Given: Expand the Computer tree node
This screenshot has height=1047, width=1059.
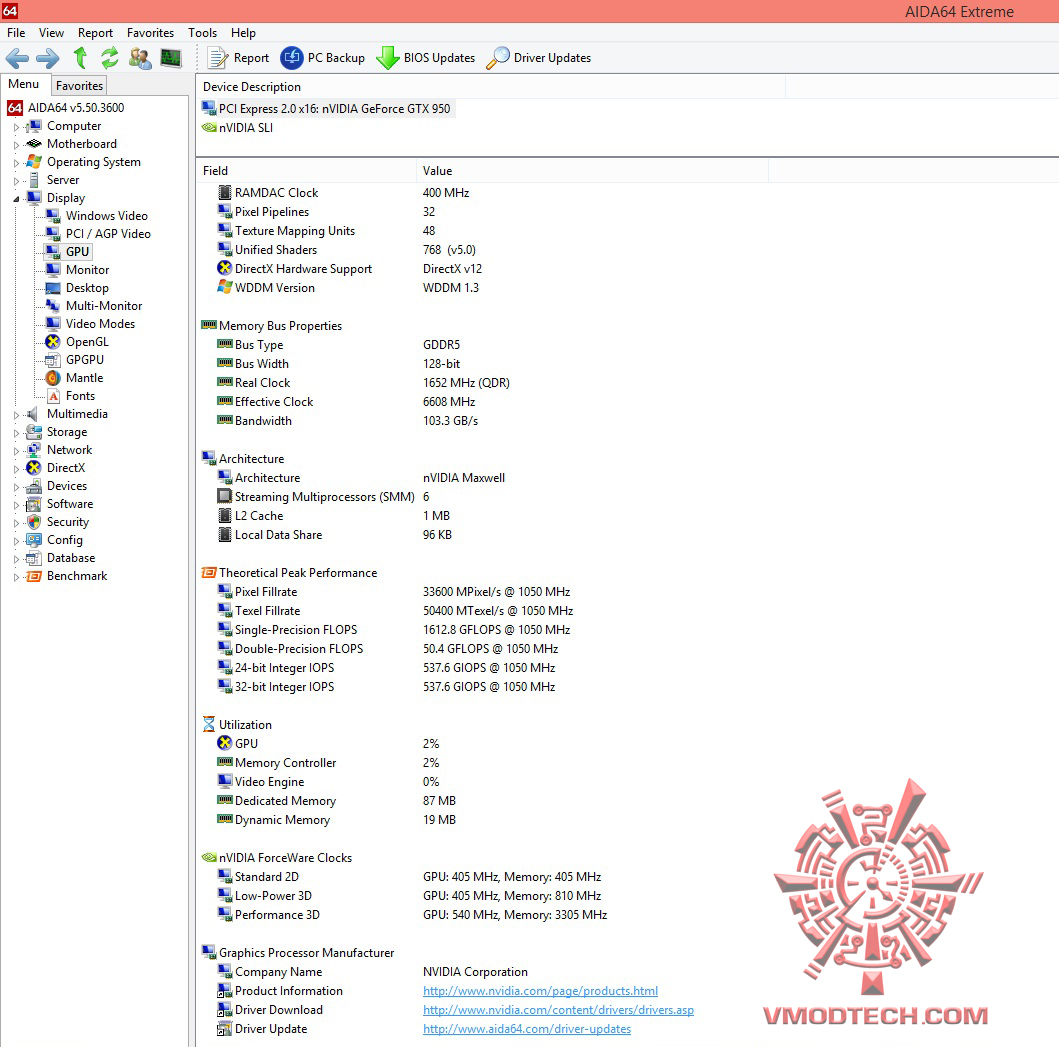Looking at the screenshot, I should pyautogui.click(x=16, y=127).
